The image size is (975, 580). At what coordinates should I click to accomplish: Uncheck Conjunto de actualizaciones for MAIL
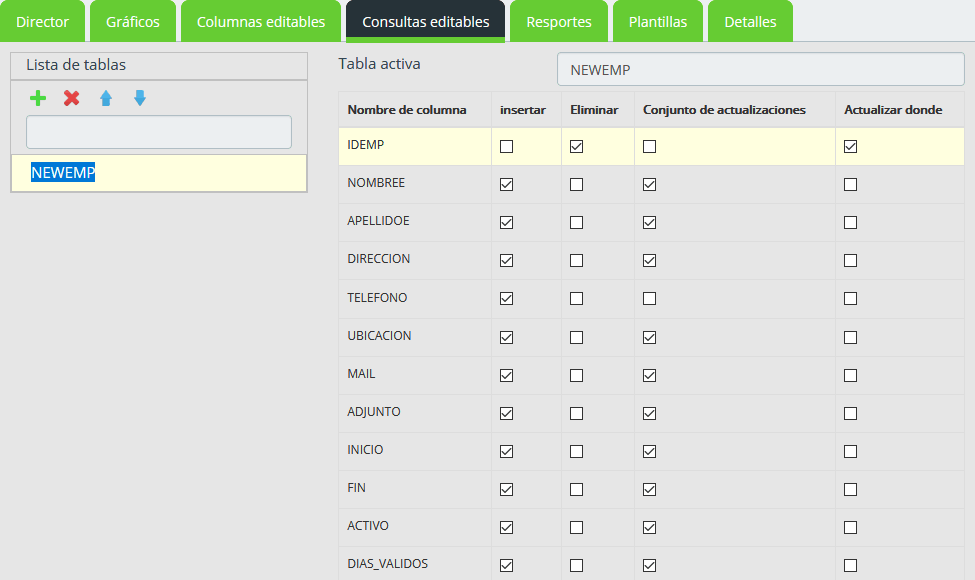click(x=649, y=375)
